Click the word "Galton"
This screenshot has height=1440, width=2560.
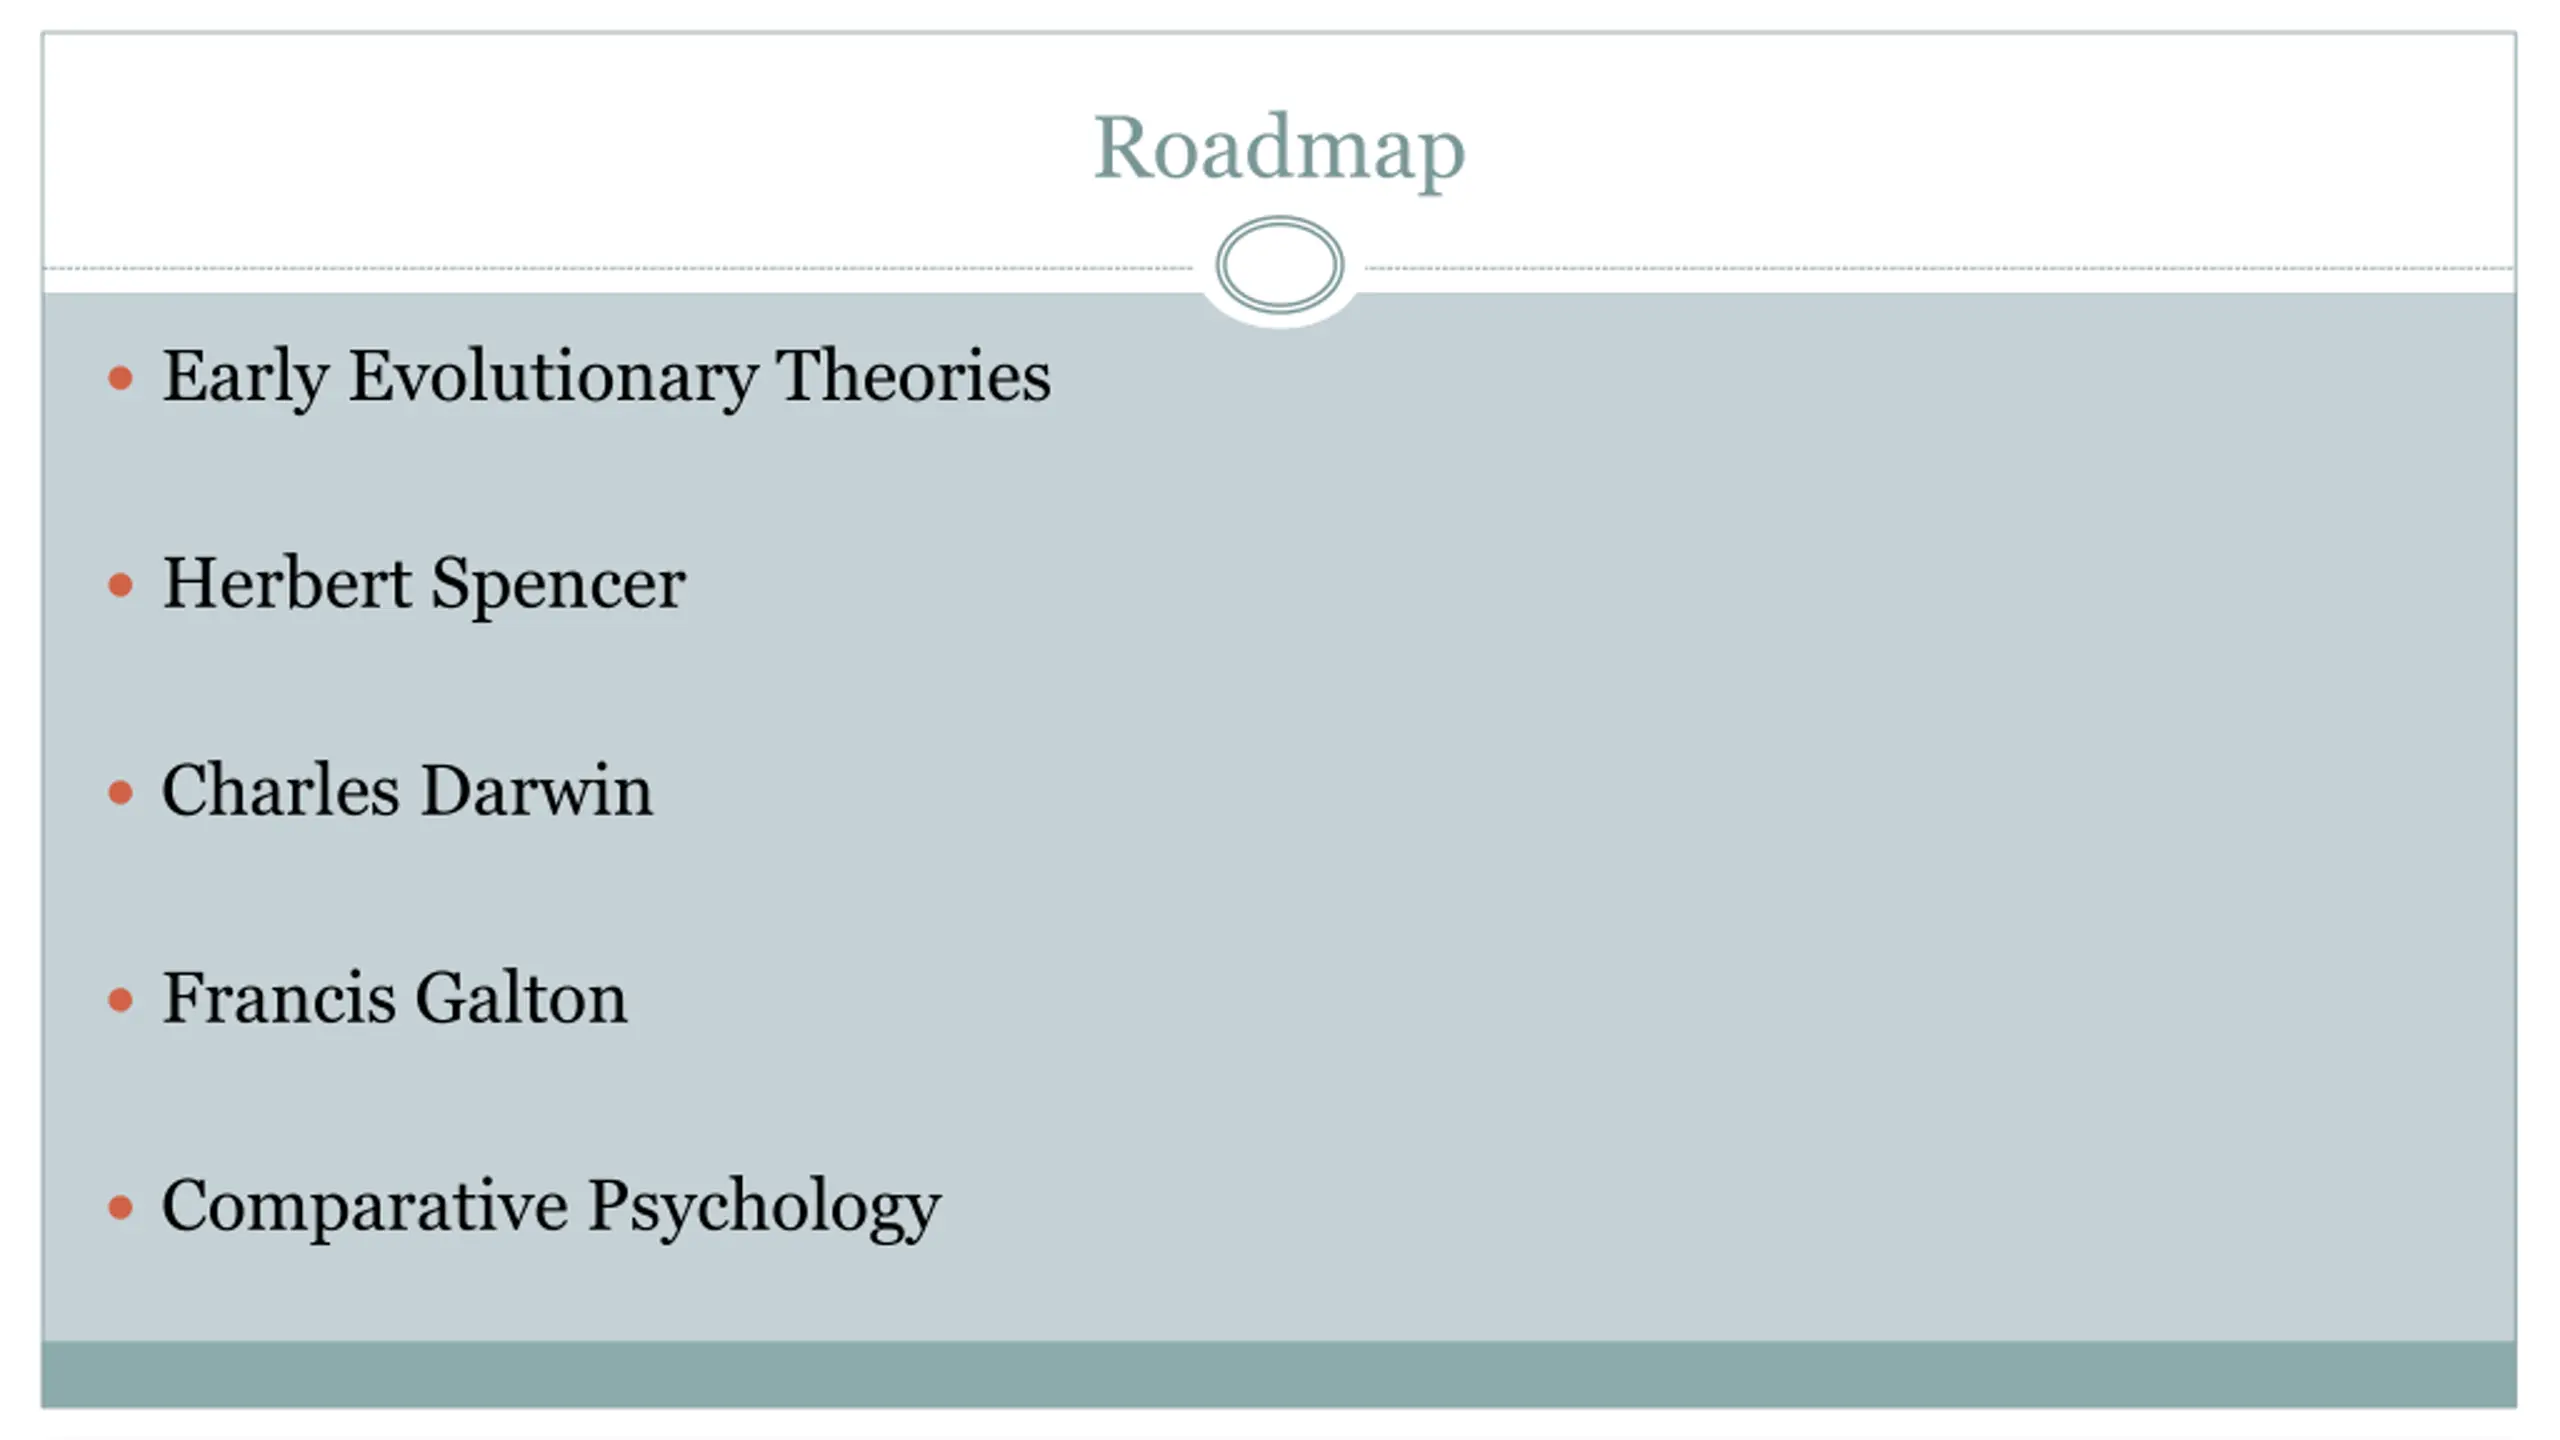point(521,998)
